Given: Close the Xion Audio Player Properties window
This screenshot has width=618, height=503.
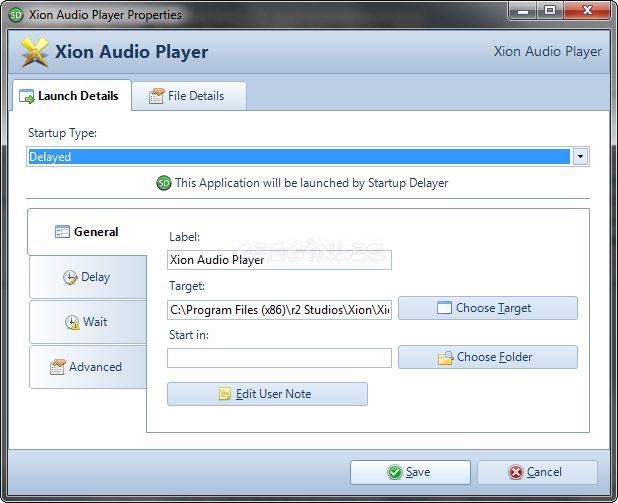Looking at the screenshot, I should click(x=587, y=11).
